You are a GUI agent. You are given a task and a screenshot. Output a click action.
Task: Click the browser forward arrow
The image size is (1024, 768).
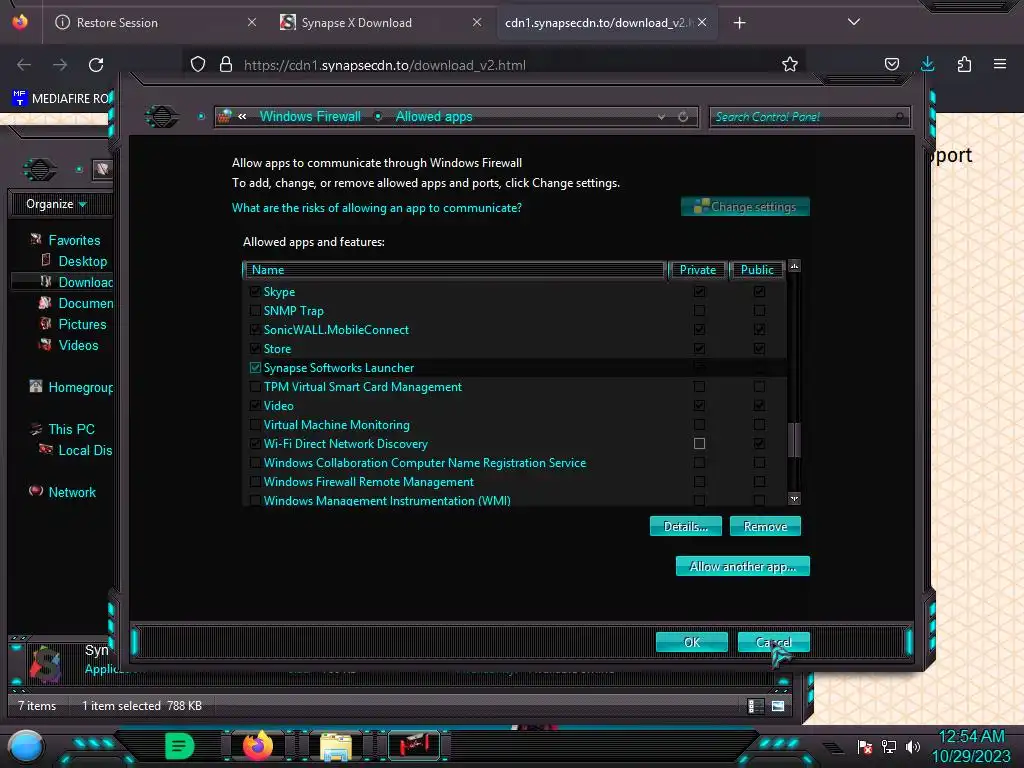tap(60, 65)
